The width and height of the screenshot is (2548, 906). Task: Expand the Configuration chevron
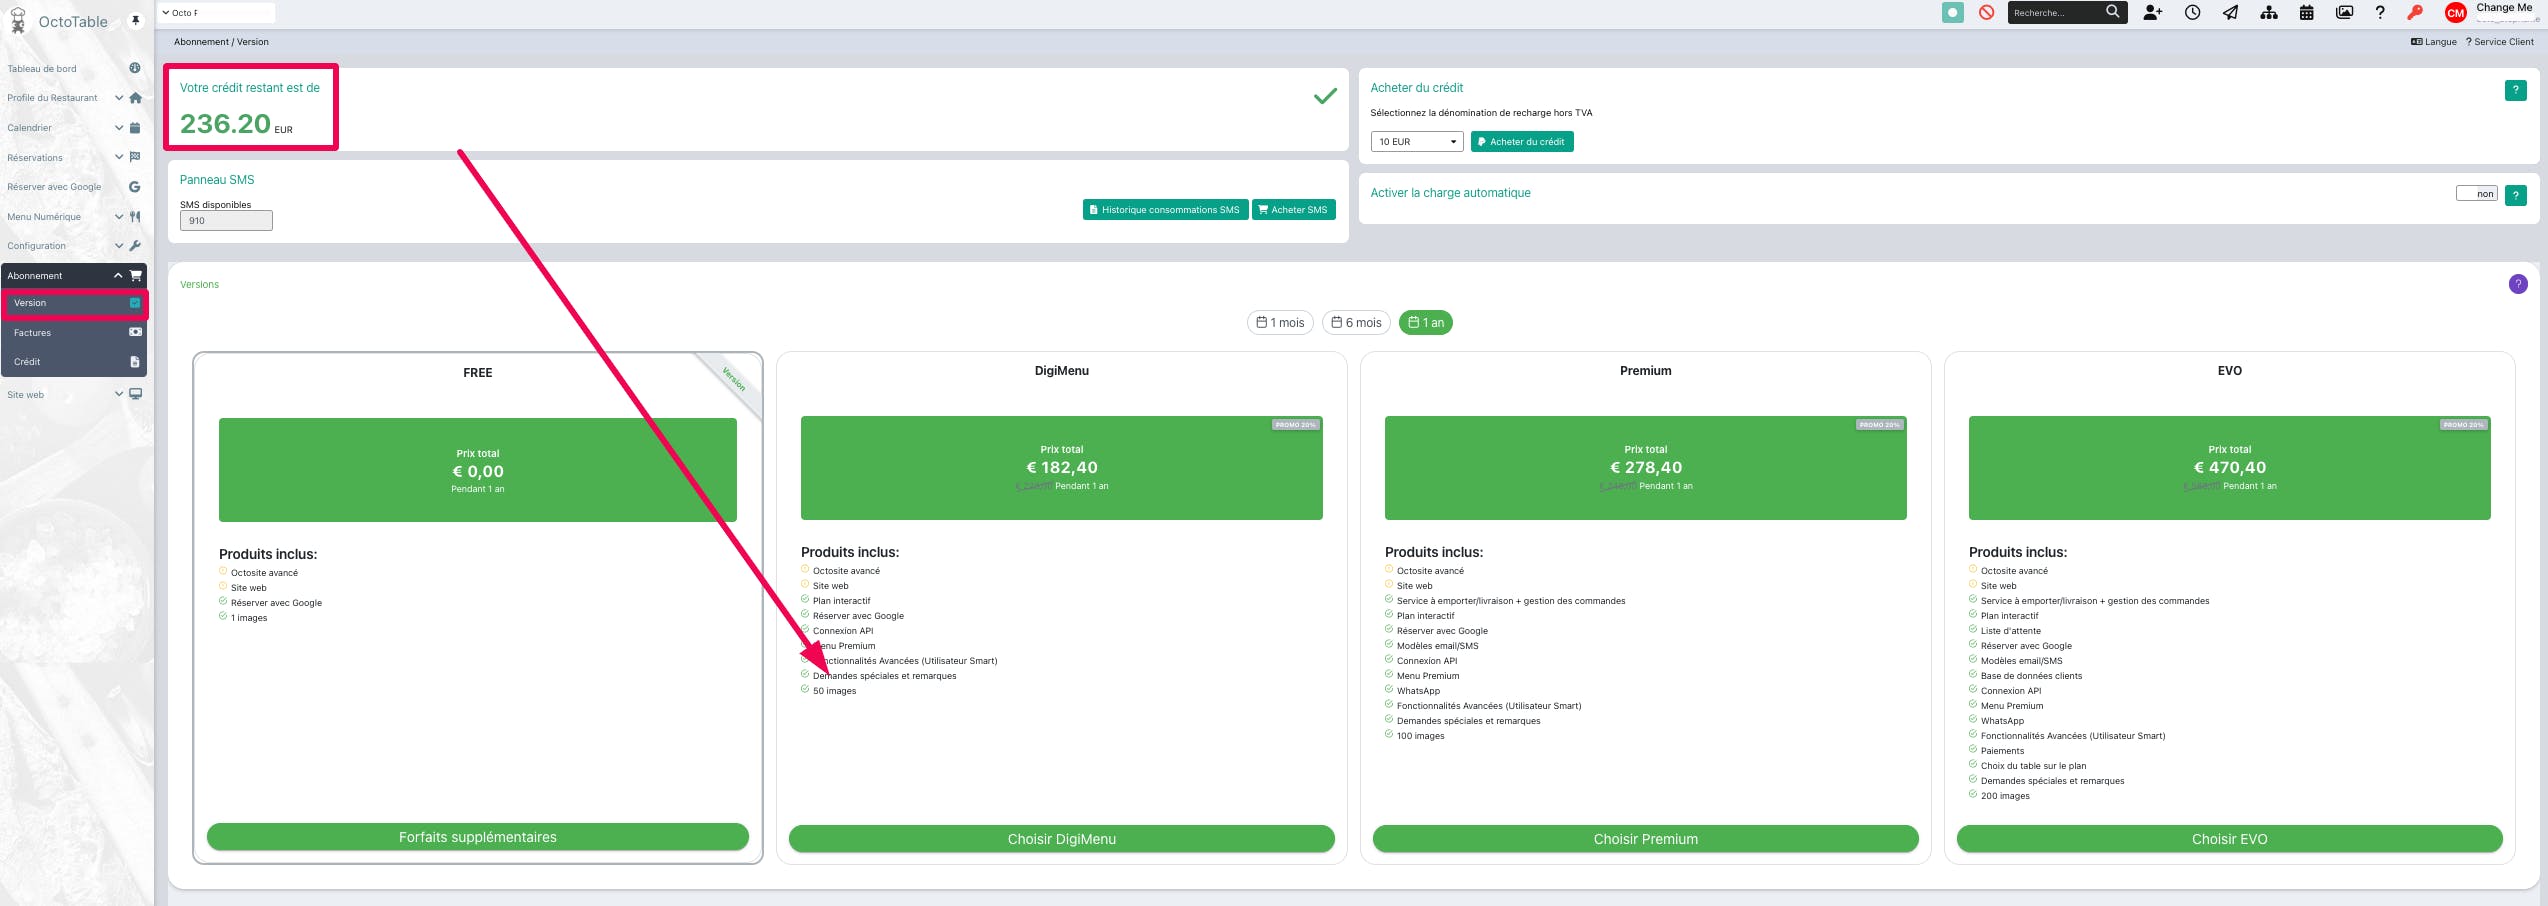[x=119, y=246]
